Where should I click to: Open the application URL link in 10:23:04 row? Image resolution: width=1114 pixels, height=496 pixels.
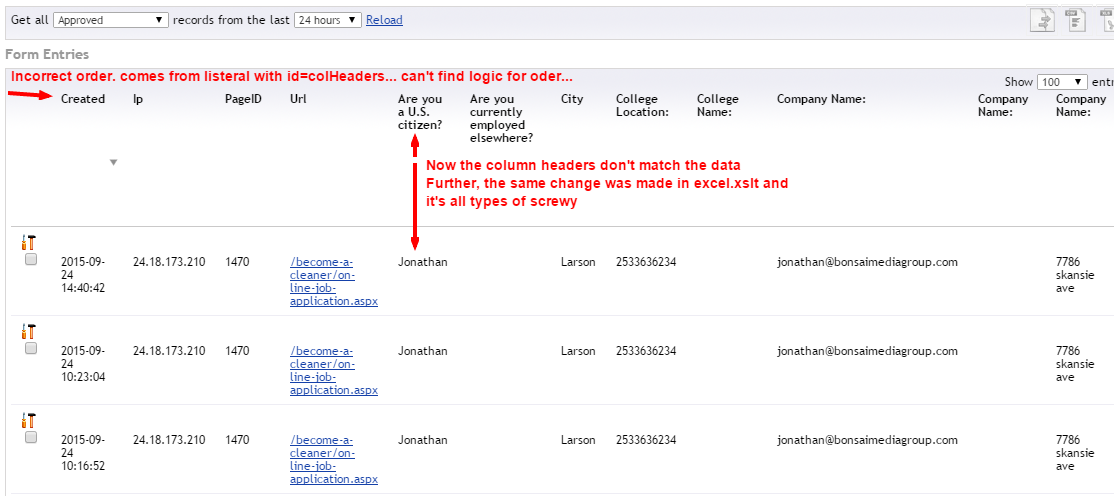[333, 371]
